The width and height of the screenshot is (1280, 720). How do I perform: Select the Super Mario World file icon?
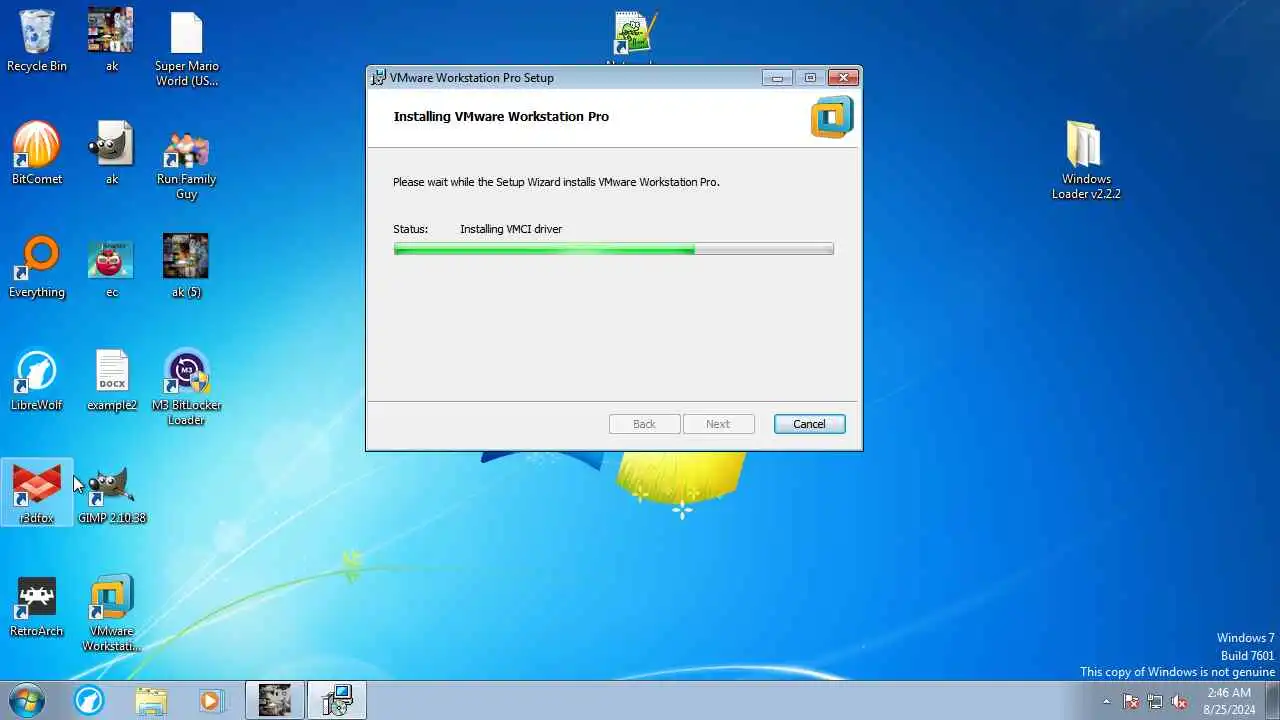coord(186,48)
